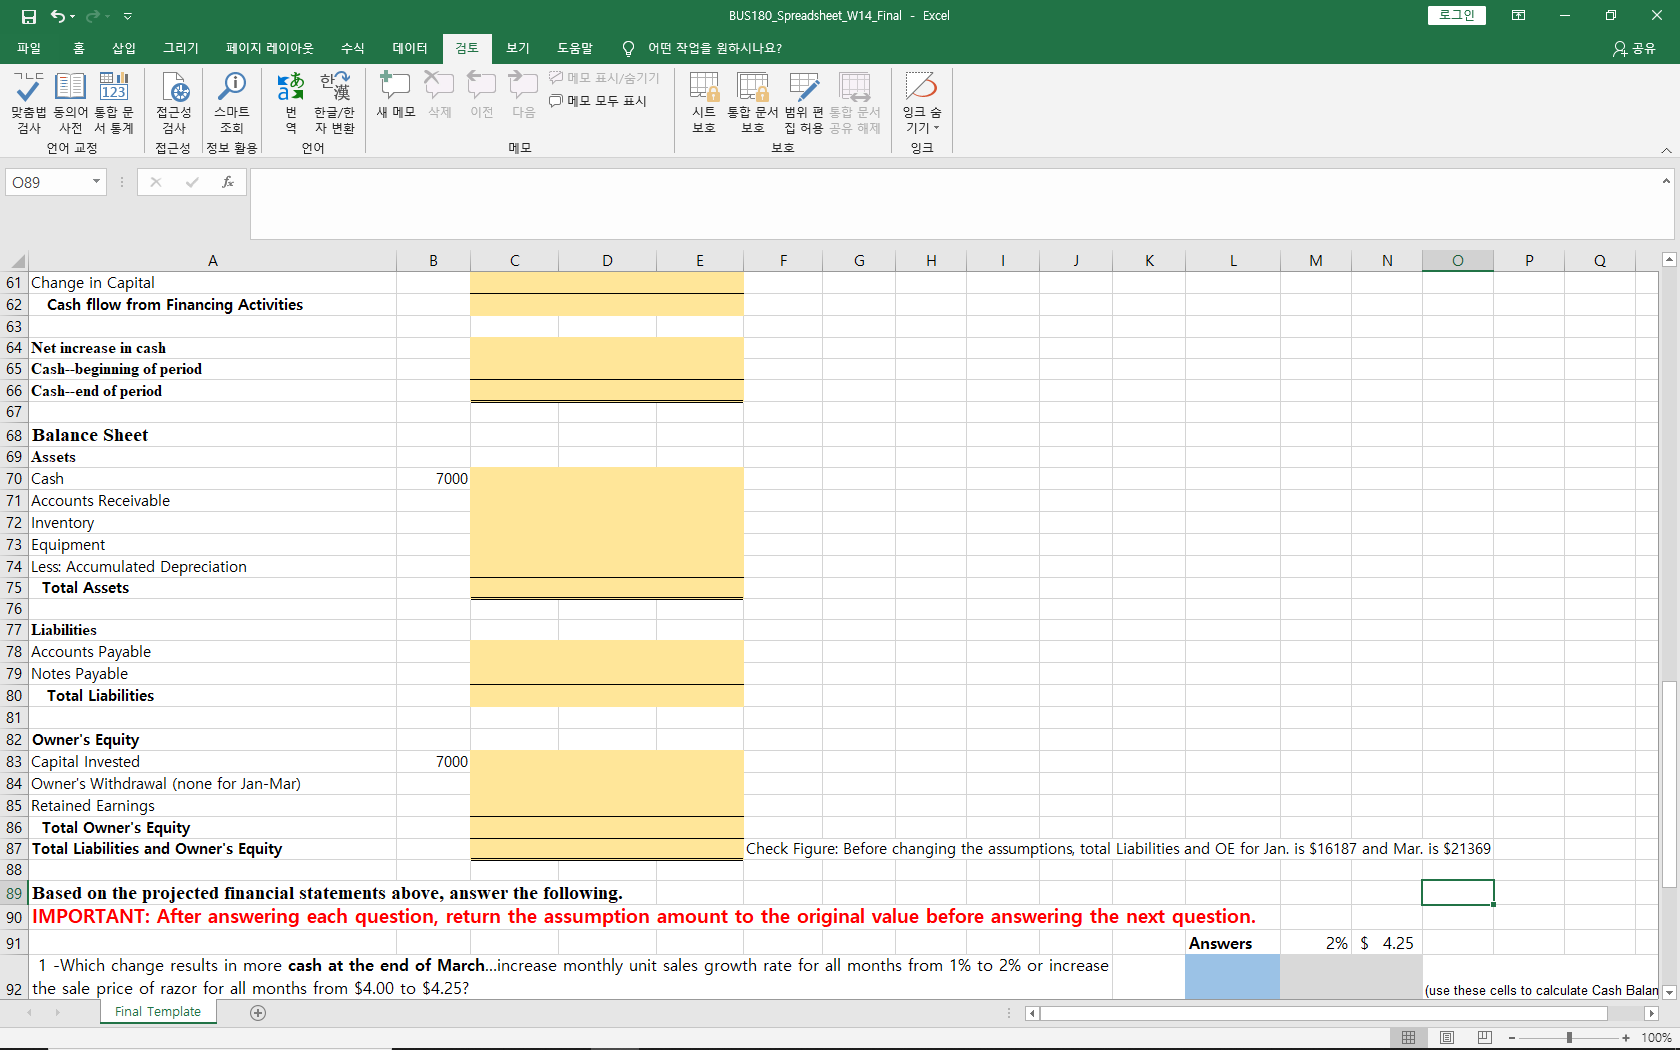Open the 동의어 사전 thesaurus

(70, 100)
